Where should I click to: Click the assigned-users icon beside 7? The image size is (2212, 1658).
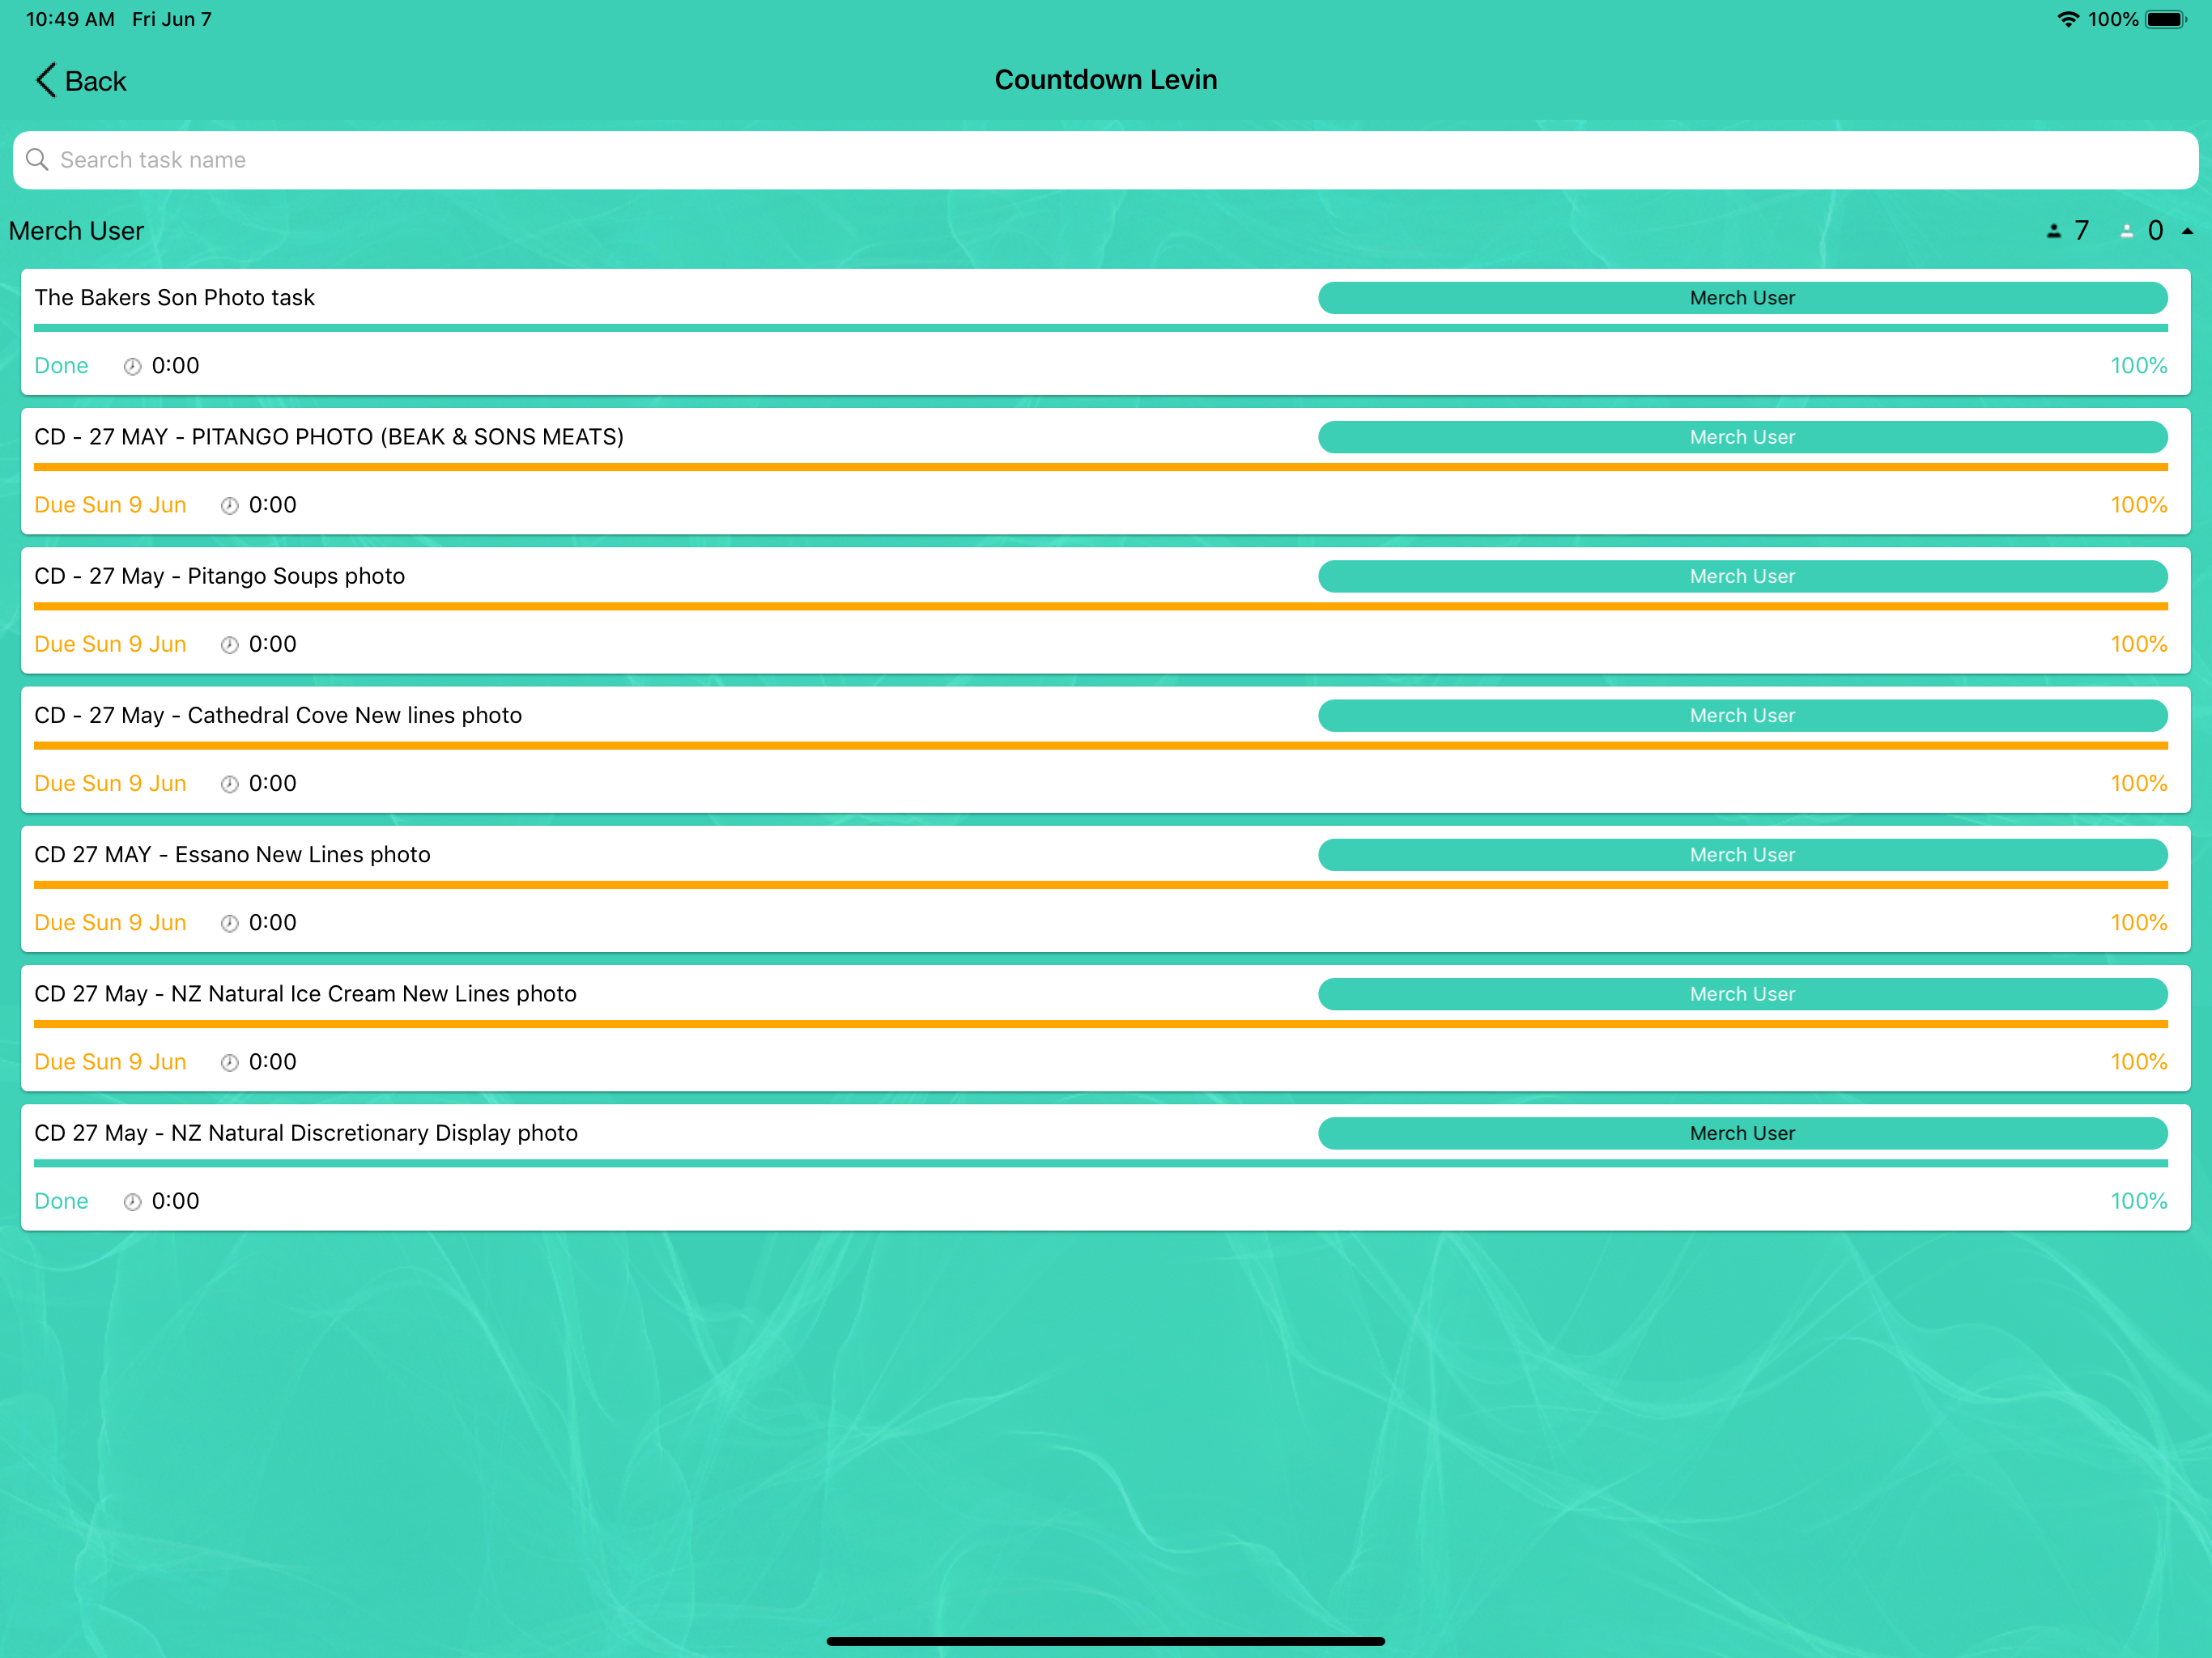pos(2053,231)
